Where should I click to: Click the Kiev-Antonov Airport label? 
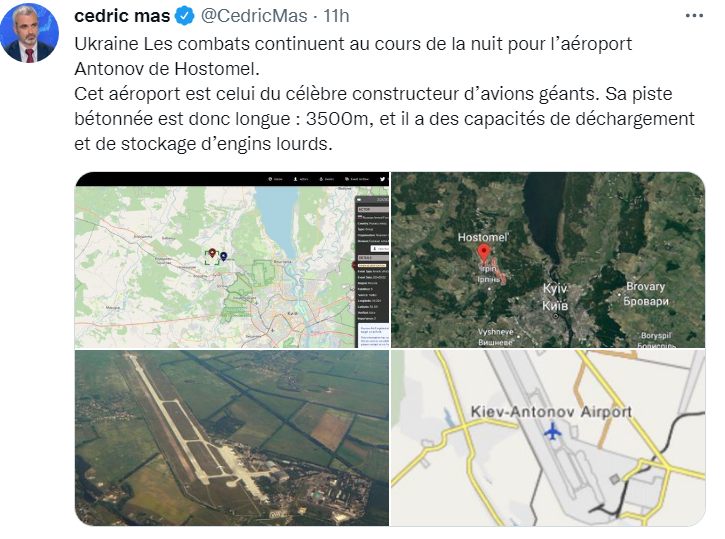pos(550,411)
